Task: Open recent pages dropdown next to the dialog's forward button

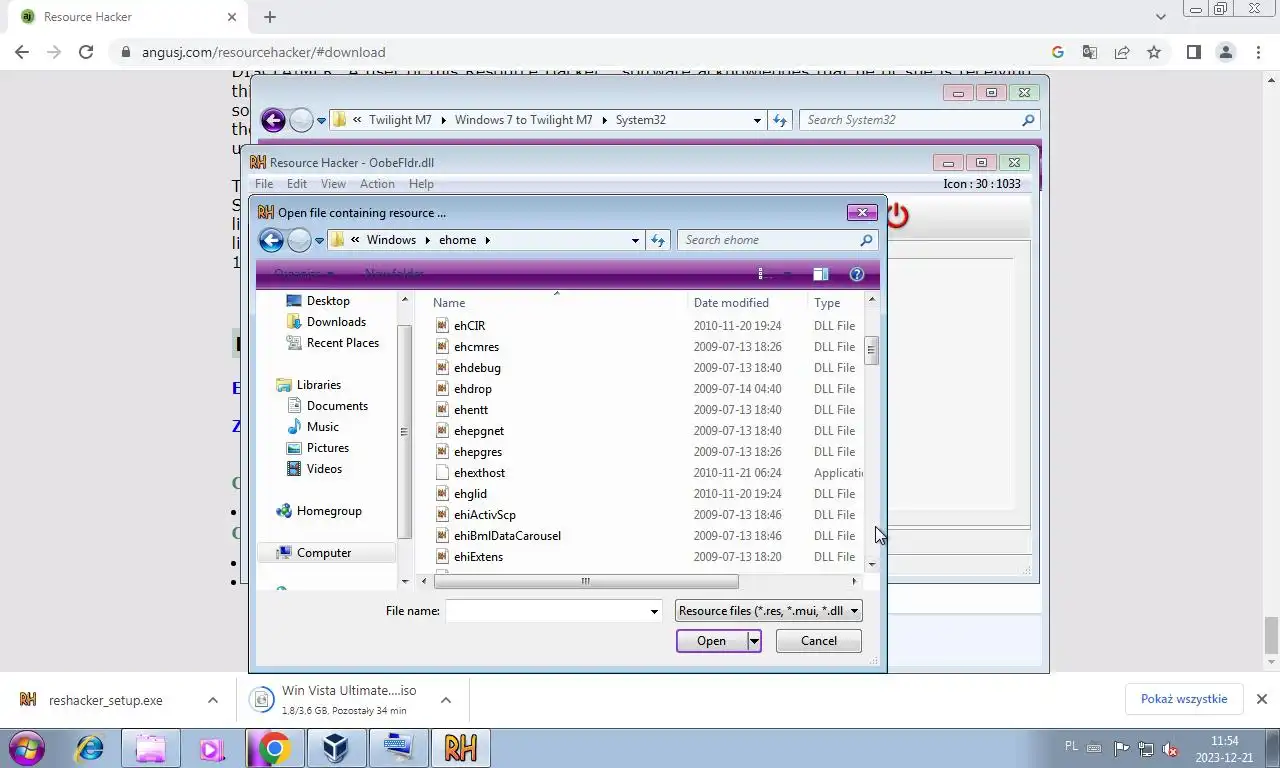Action: pyautogui.click(x=320, y=240)
